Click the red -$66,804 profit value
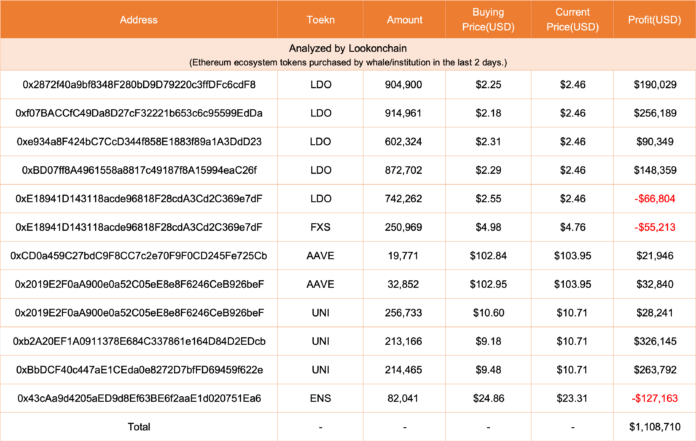Viewport: 696px width, 441px height. coord(655,199)
